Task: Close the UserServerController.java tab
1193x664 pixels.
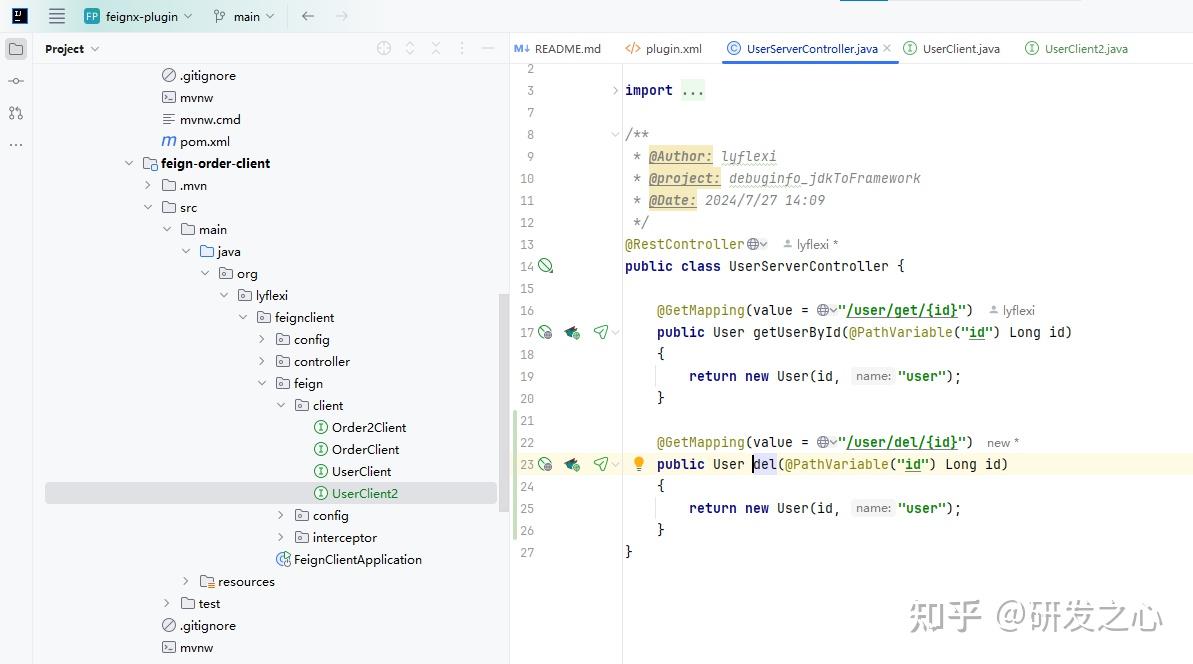Action: tap(886, 47)
